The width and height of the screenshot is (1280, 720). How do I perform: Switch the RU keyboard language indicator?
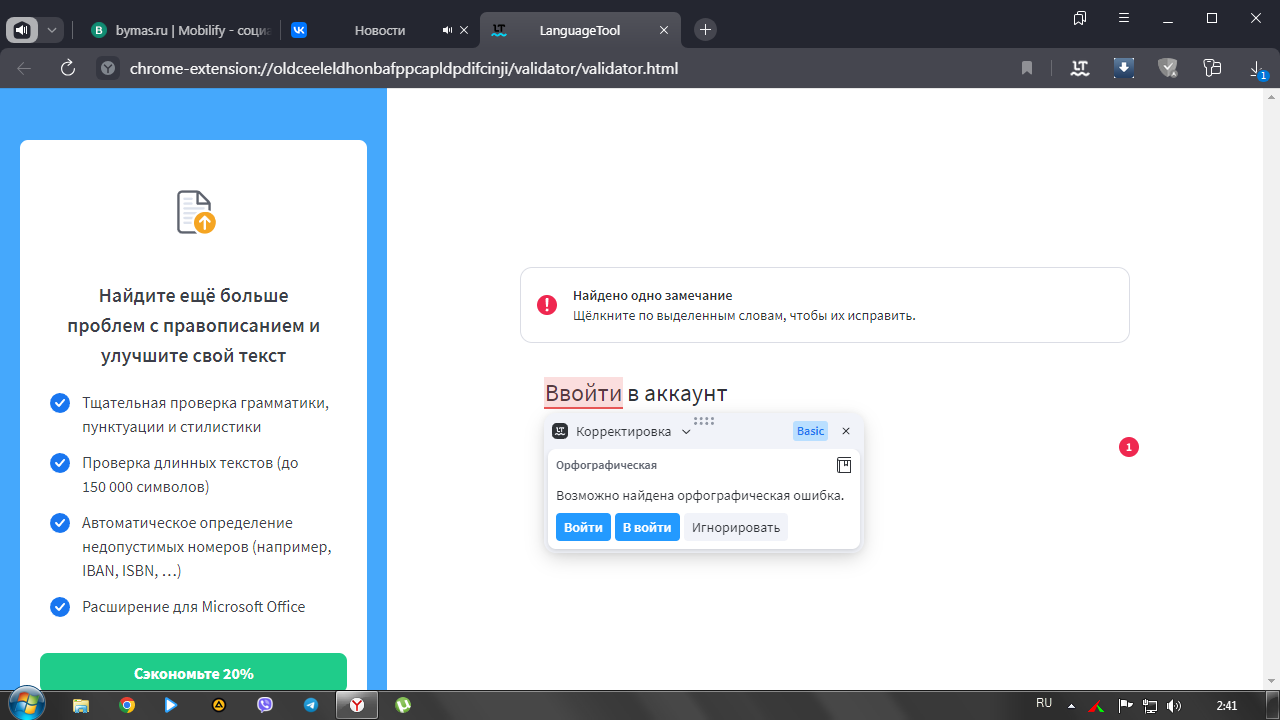(1044, 704)
